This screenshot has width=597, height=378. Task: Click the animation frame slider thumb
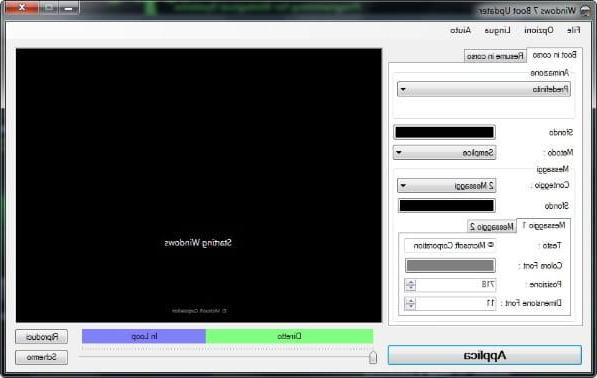pos(373,357)
